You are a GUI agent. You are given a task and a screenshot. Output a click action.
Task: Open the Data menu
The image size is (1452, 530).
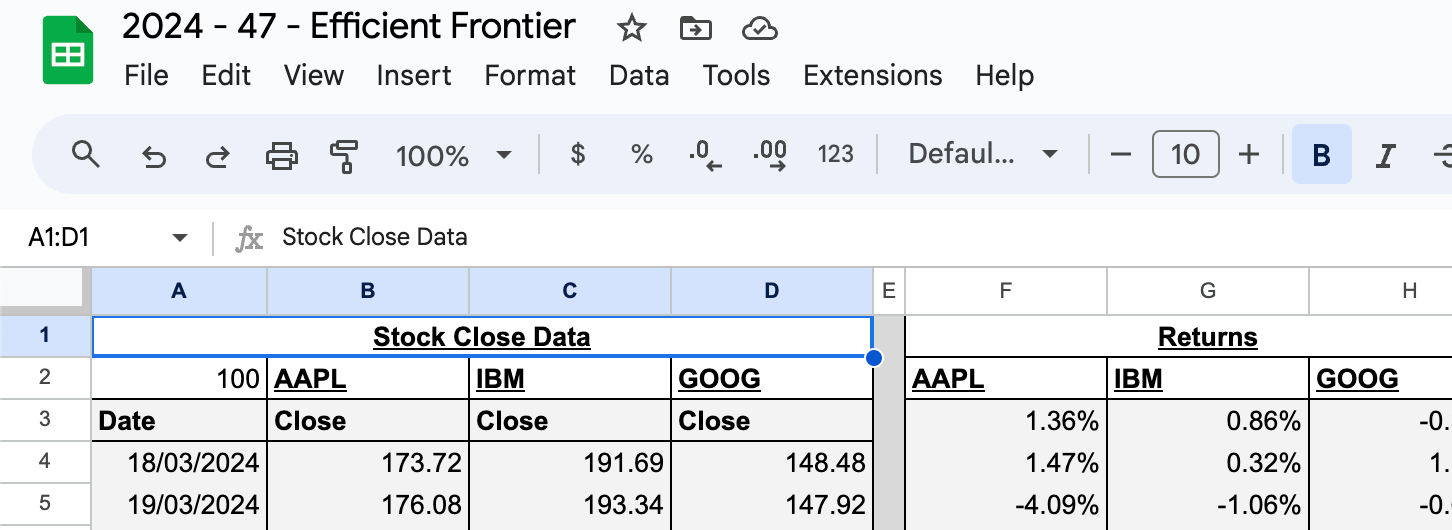(638, 76)
